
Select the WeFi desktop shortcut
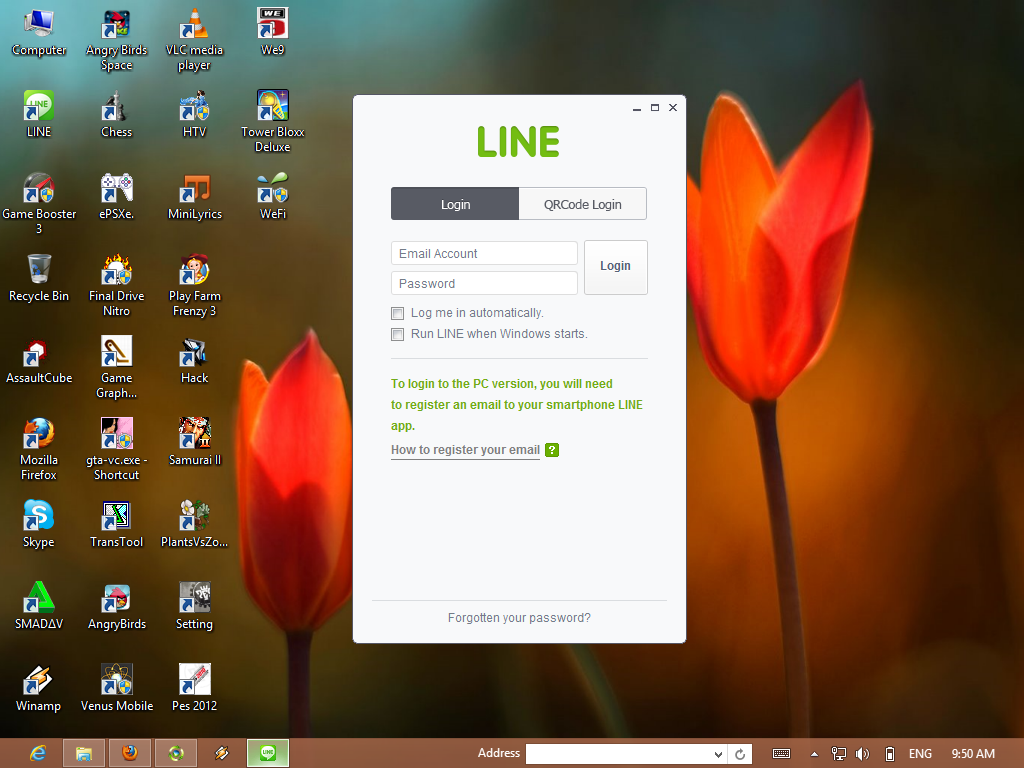pos(272,197)
